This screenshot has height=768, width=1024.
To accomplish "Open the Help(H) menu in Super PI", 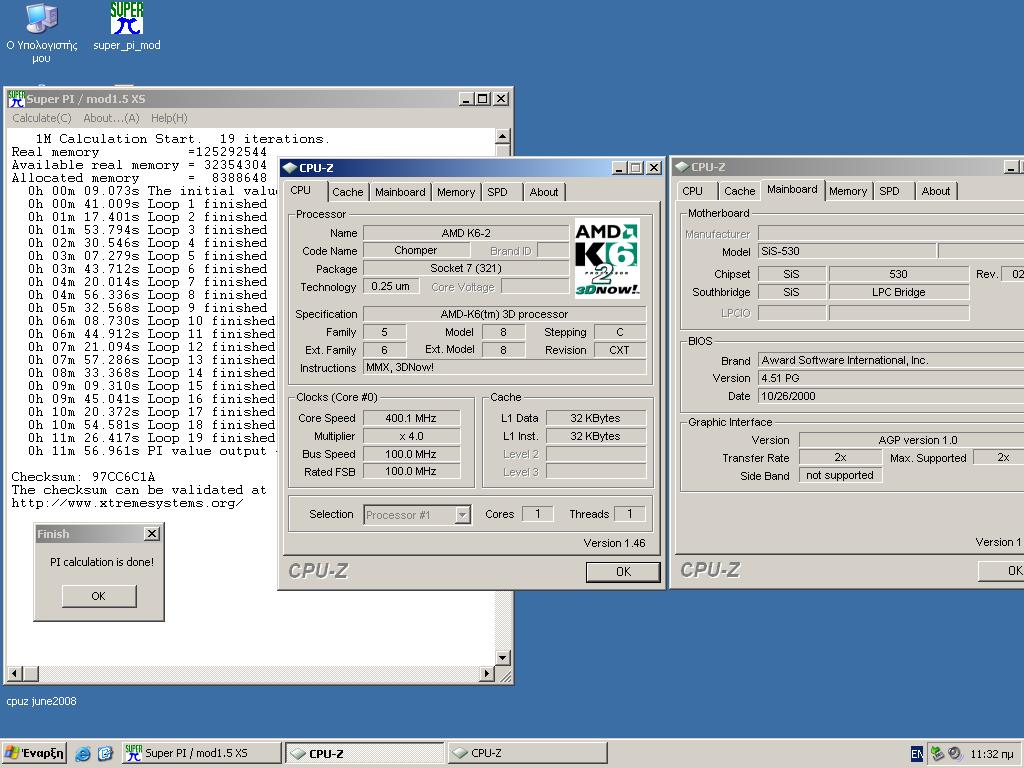I will pyautogui.click(x=169, y=118).
